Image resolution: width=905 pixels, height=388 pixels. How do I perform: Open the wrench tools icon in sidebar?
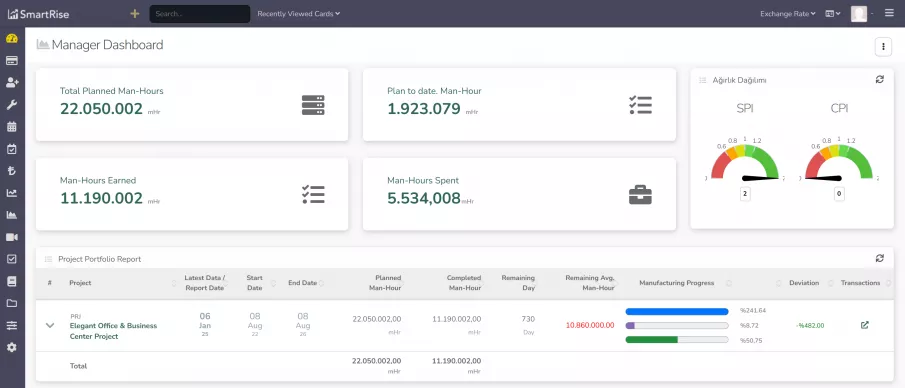pyautogui.click(x=12, y=105)
